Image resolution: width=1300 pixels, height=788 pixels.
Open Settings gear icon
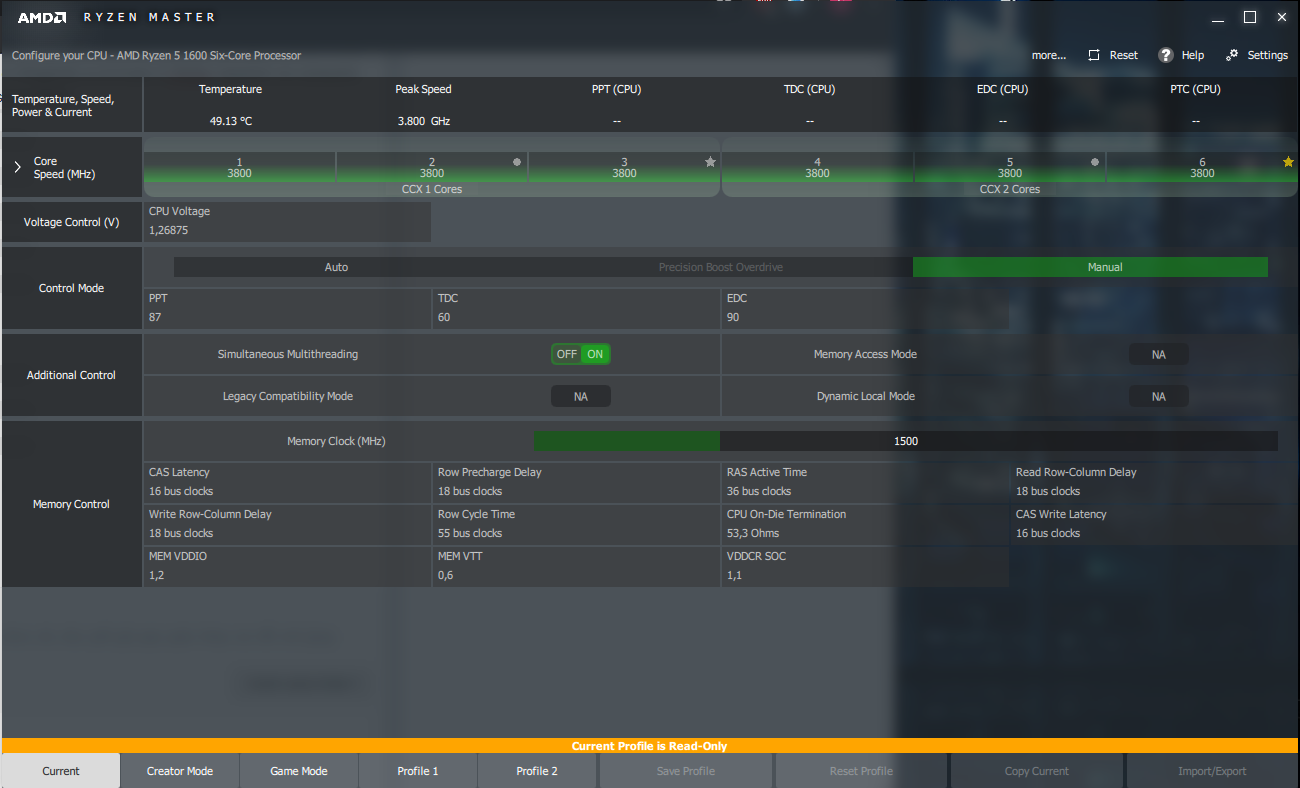click(1232, 55)
